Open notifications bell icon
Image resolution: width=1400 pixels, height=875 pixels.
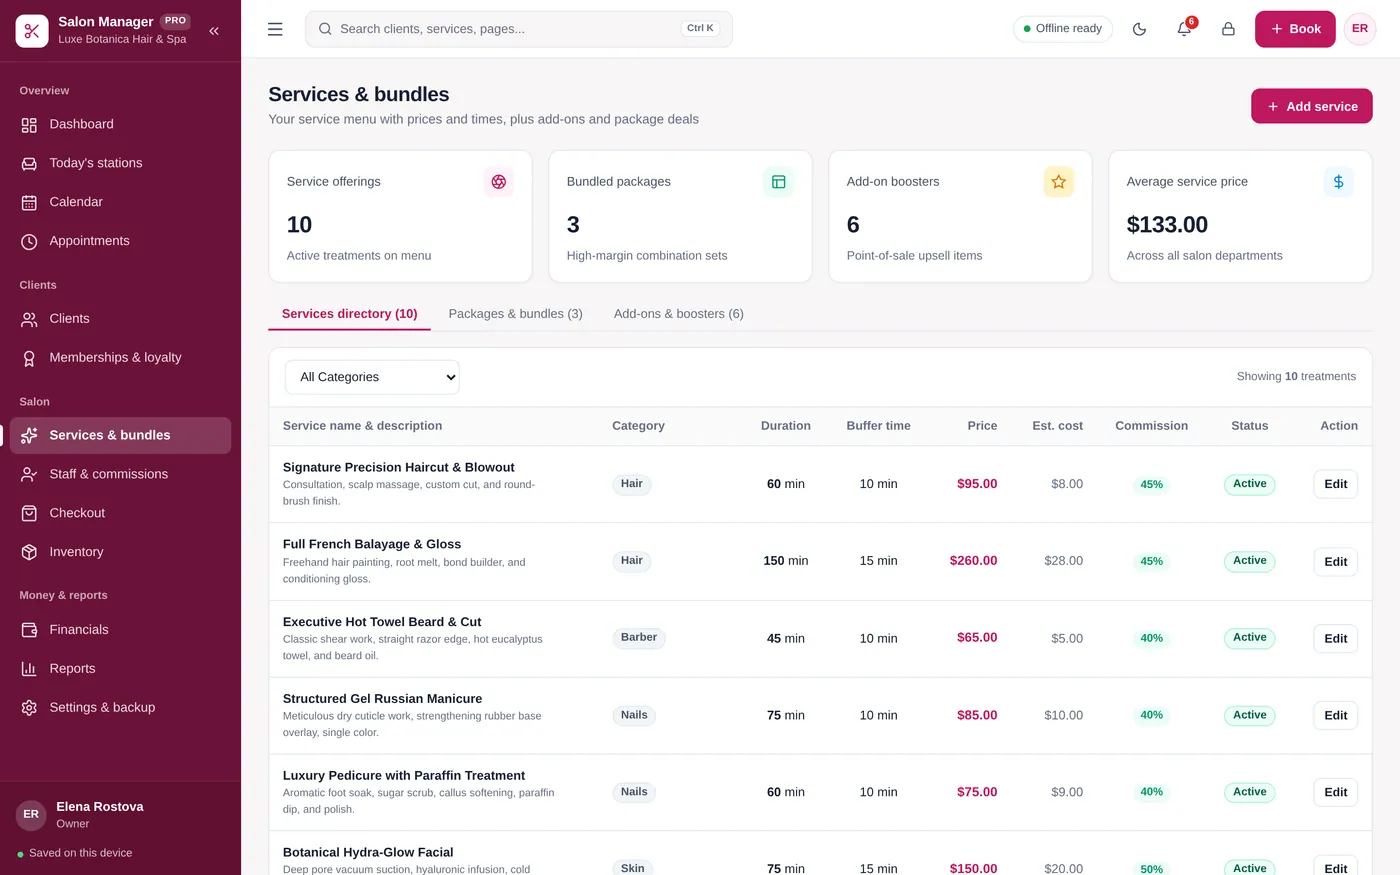point(1184,29)
